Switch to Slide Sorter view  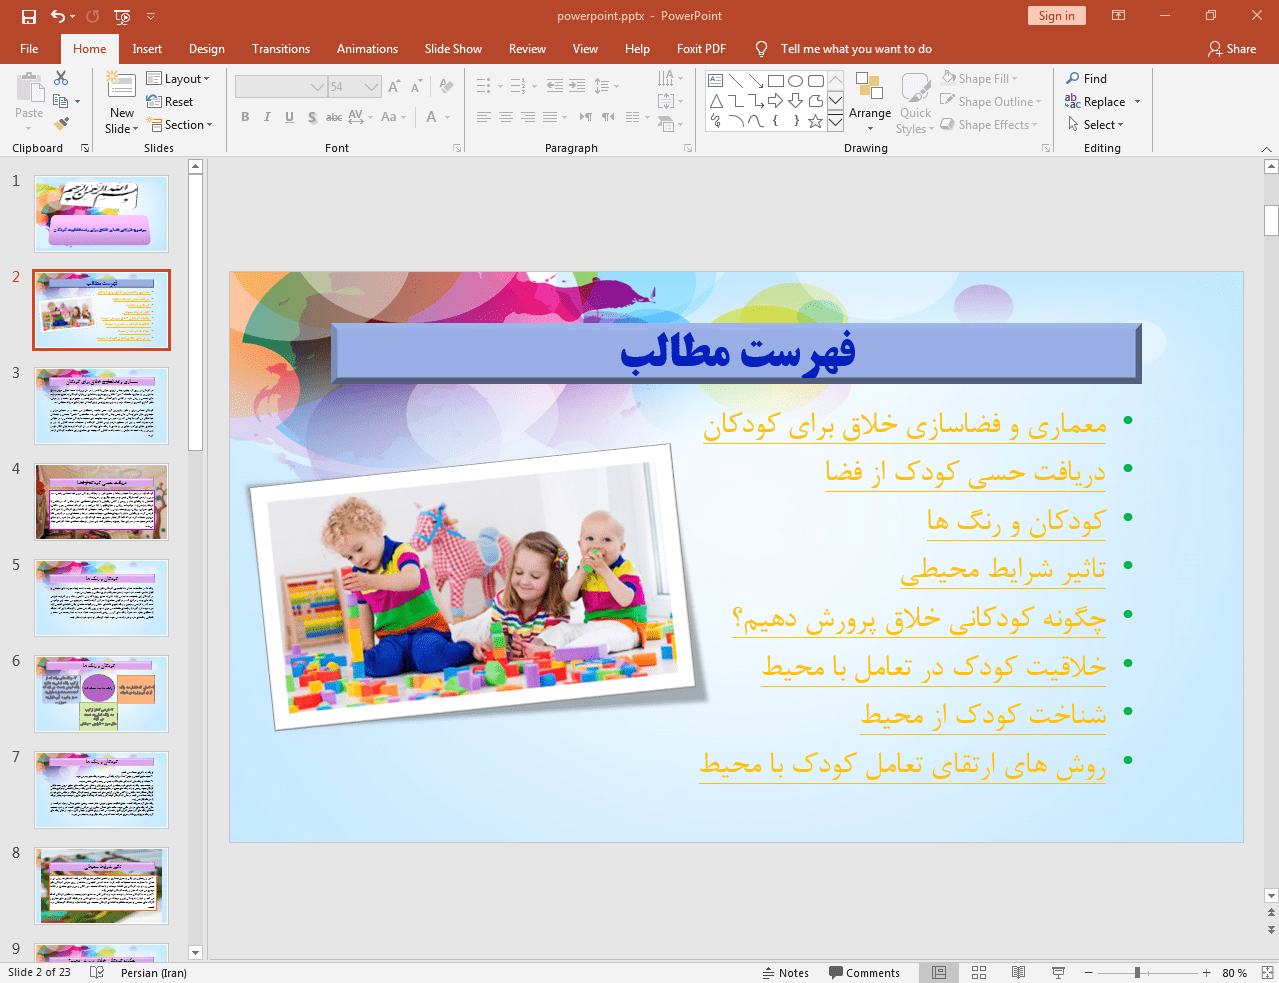[979, 972]
